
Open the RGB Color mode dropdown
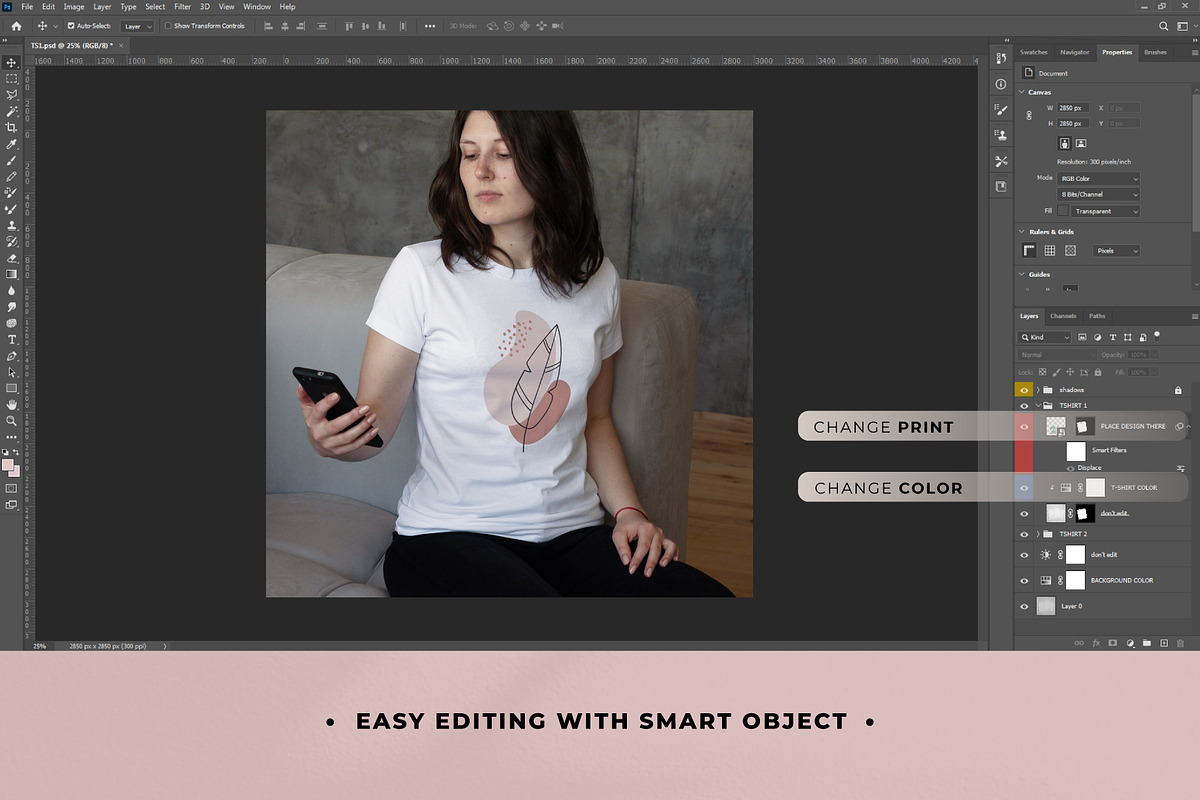(x=1099, y=178)
